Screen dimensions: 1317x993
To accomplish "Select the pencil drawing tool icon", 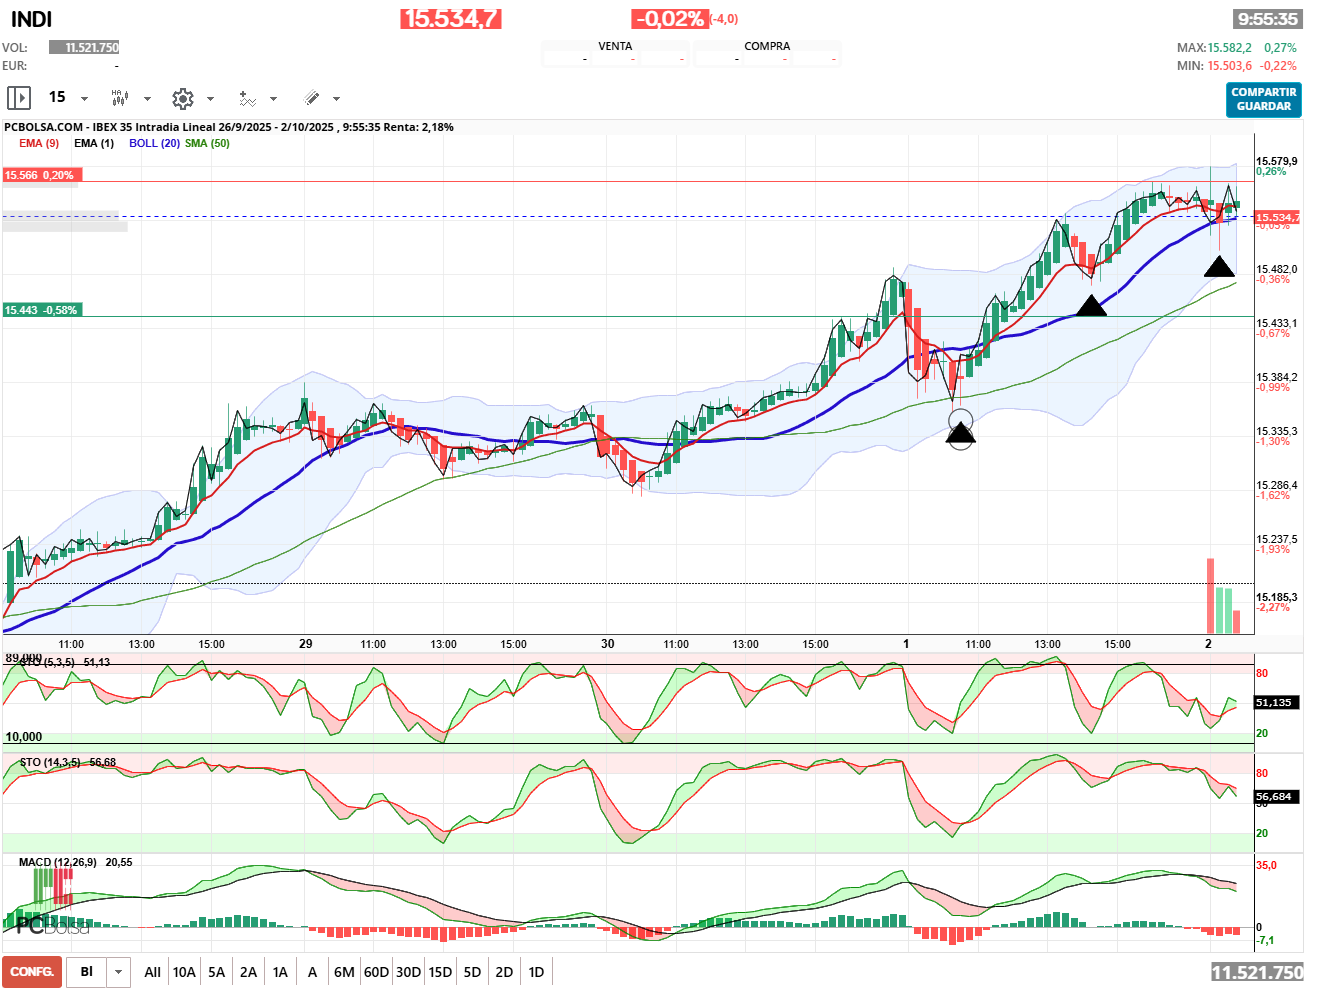I will [311, 98].
